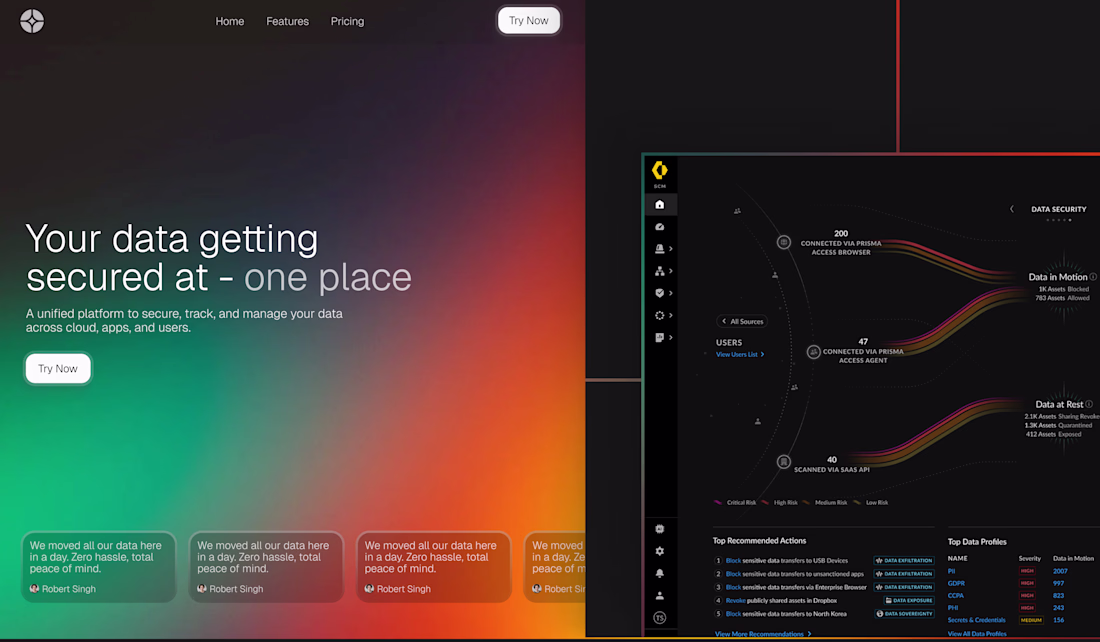Click the '1K Assets Blocked' text
This screenshot has width=1100, height=642.
pyautogui.click(x=1064, y=289)
